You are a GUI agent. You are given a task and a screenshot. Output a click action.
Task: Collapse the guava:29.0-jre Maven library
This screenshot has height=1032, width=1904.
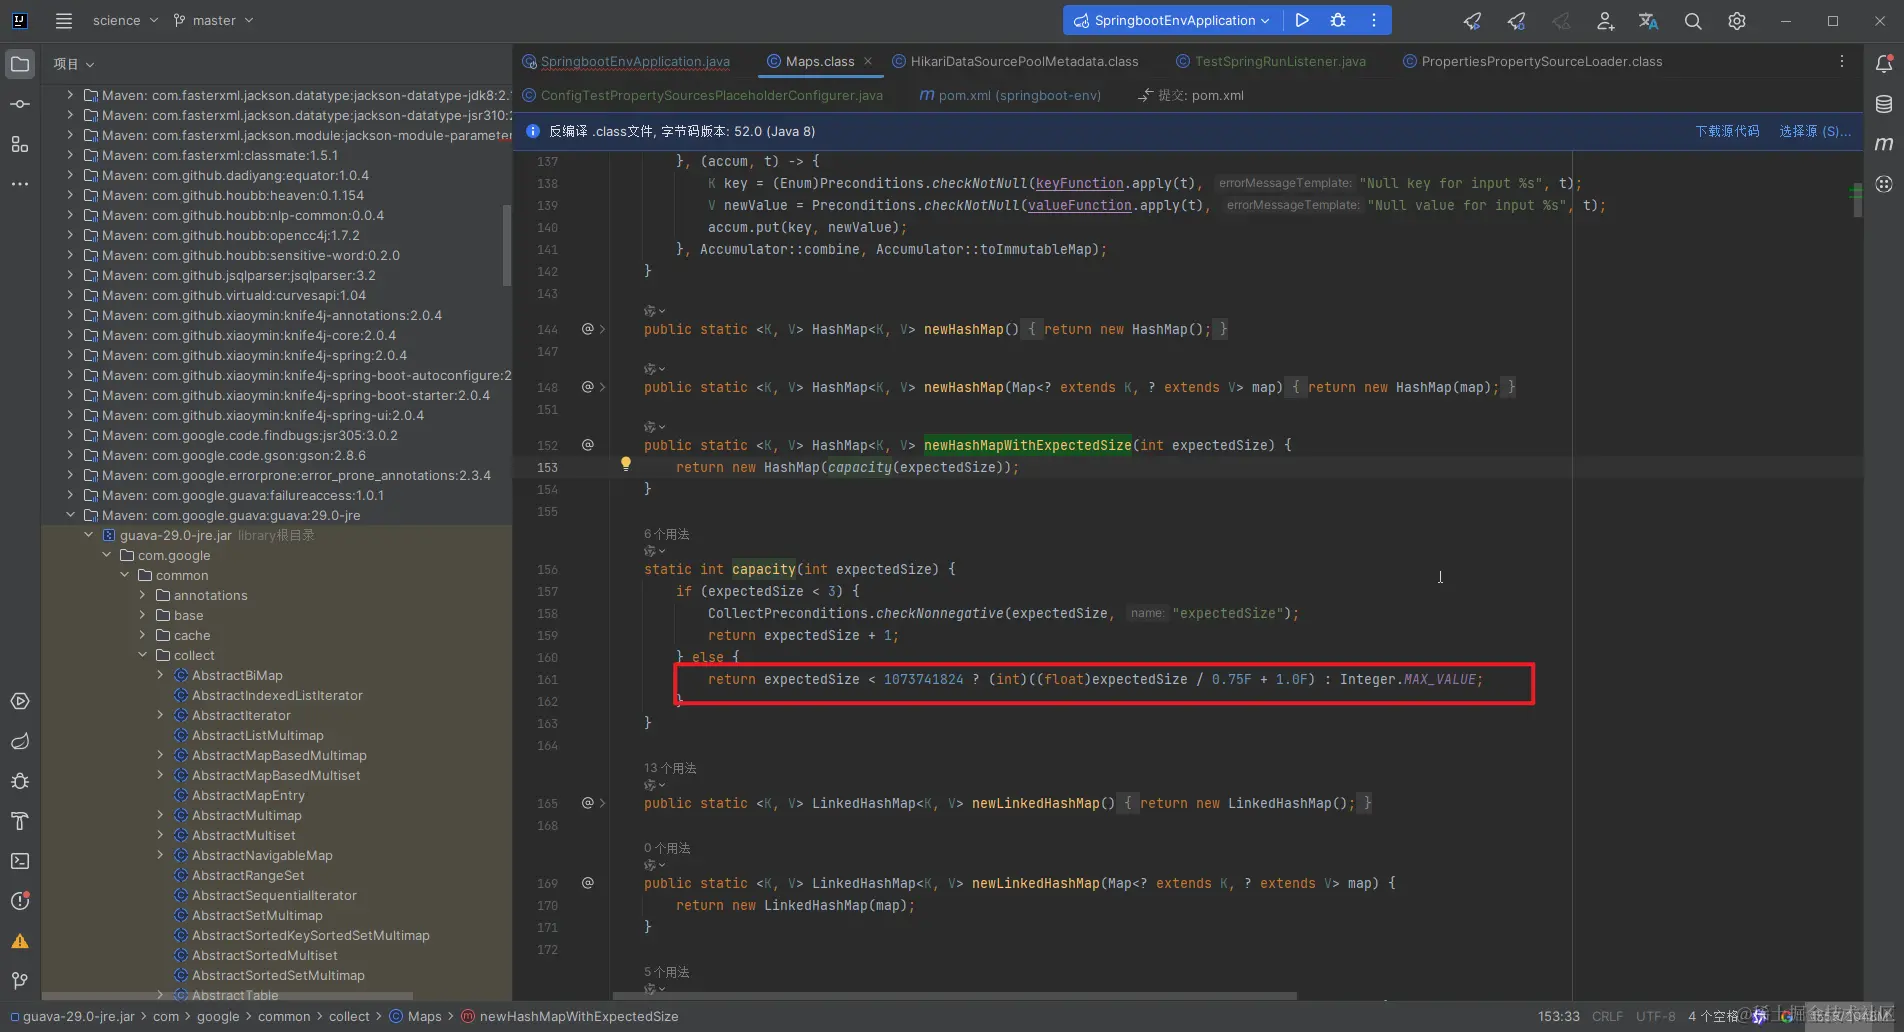click(70, 515)
